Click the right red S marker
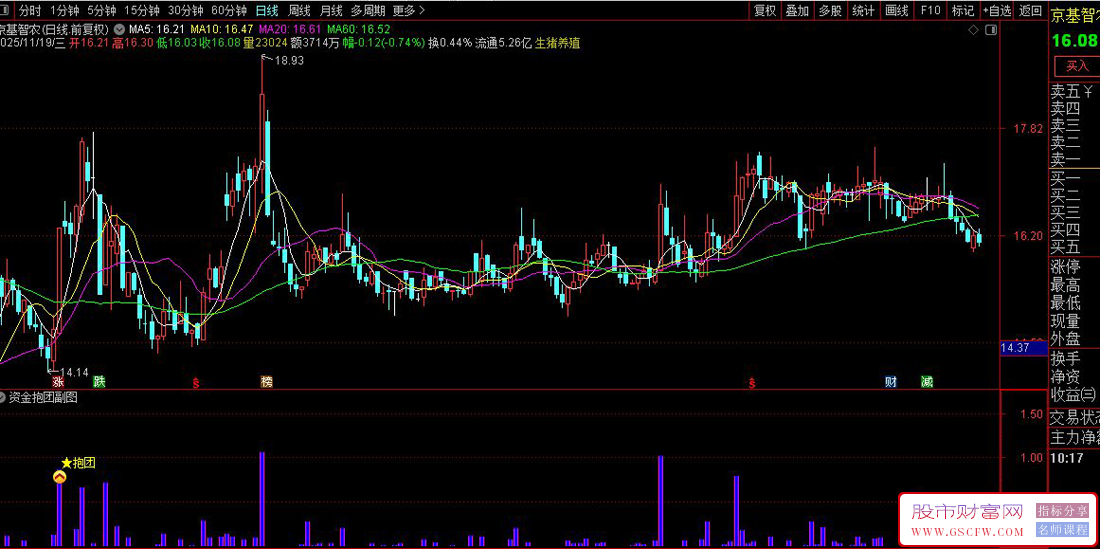 [752, 383]
